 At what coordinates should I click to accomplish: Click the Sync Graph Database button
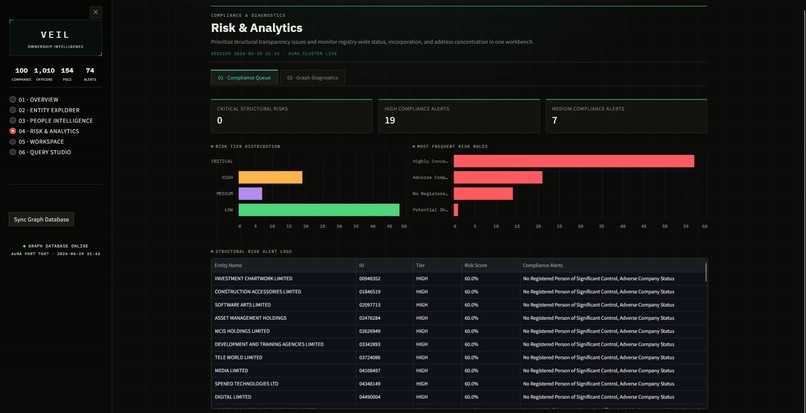tap(41, 219)
